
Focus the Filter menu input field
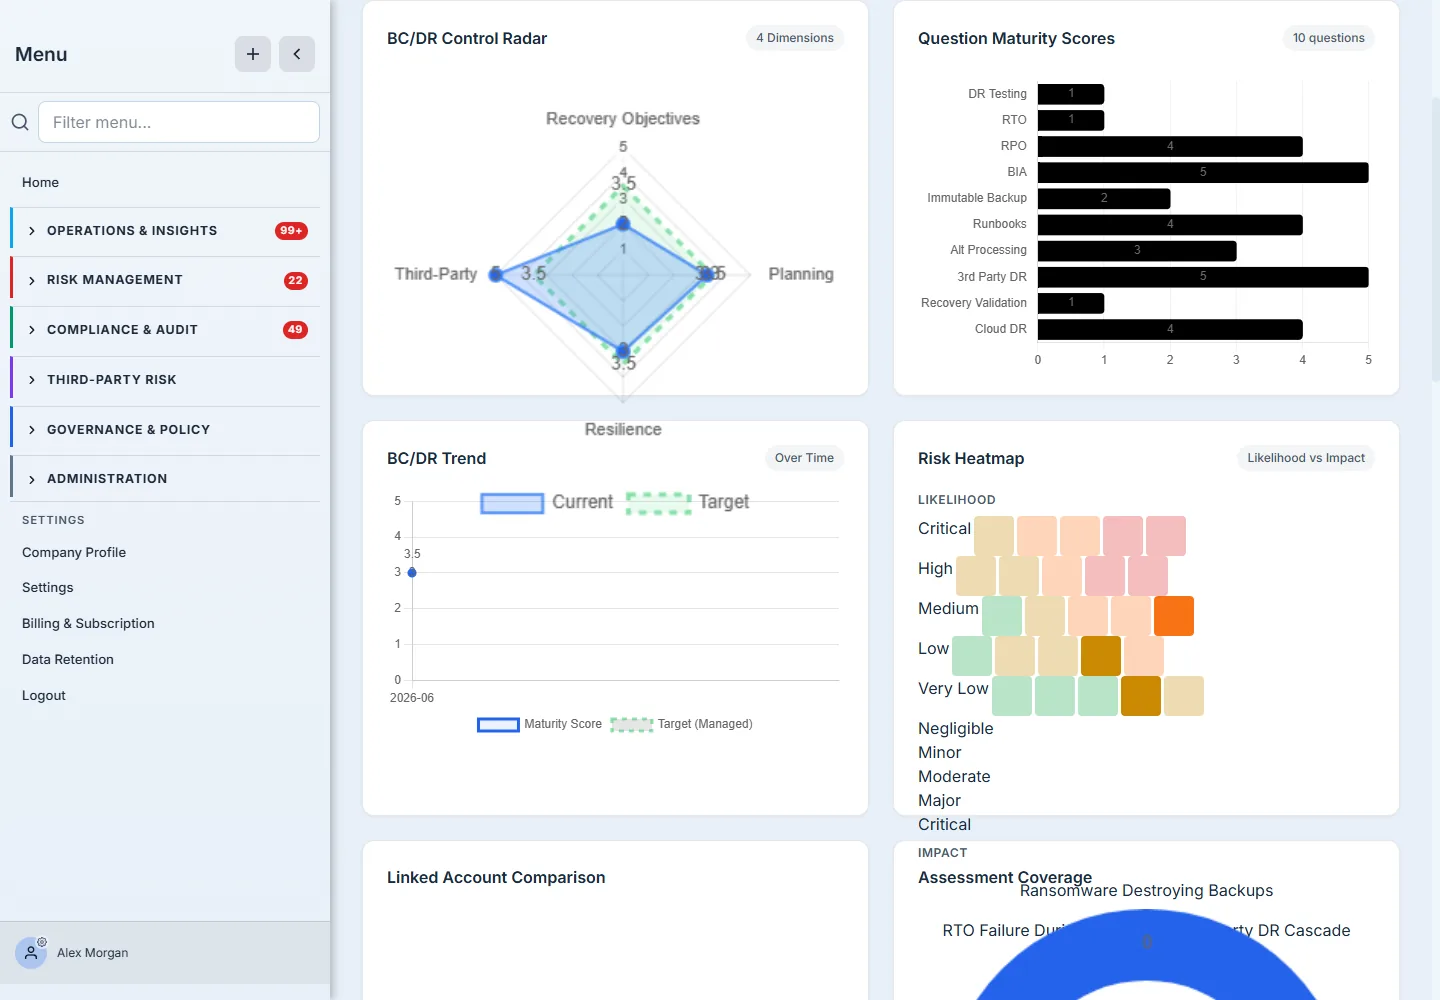[x=179, y=122]
